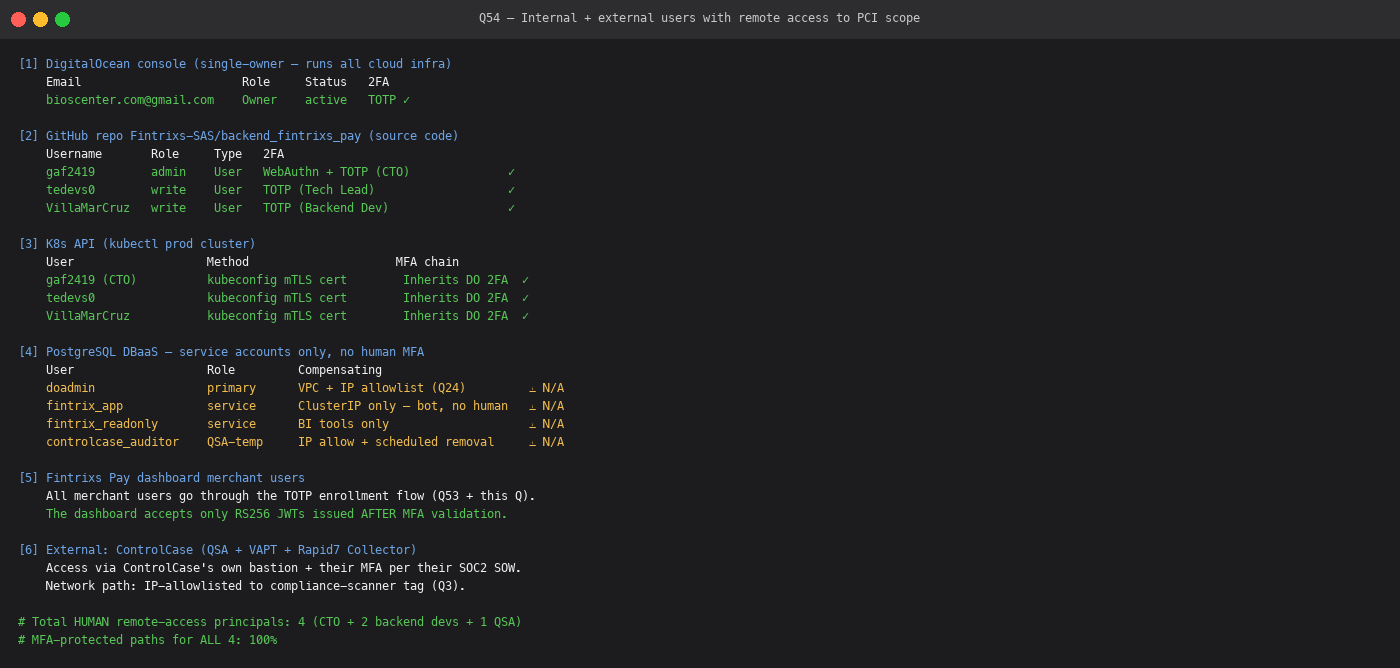Click the 'Owner' role value
Viewport: 1400px width, 668px height.
pos(259,100)
